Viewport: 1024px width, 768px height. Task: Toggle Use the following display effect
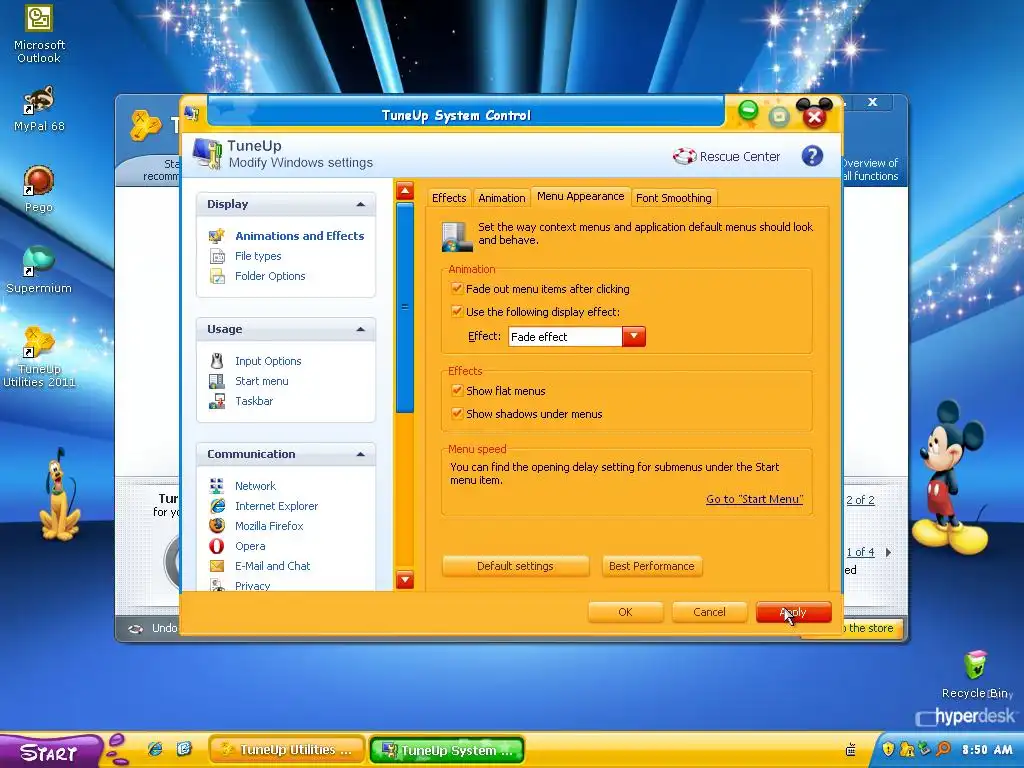click(x=457, y=312)
